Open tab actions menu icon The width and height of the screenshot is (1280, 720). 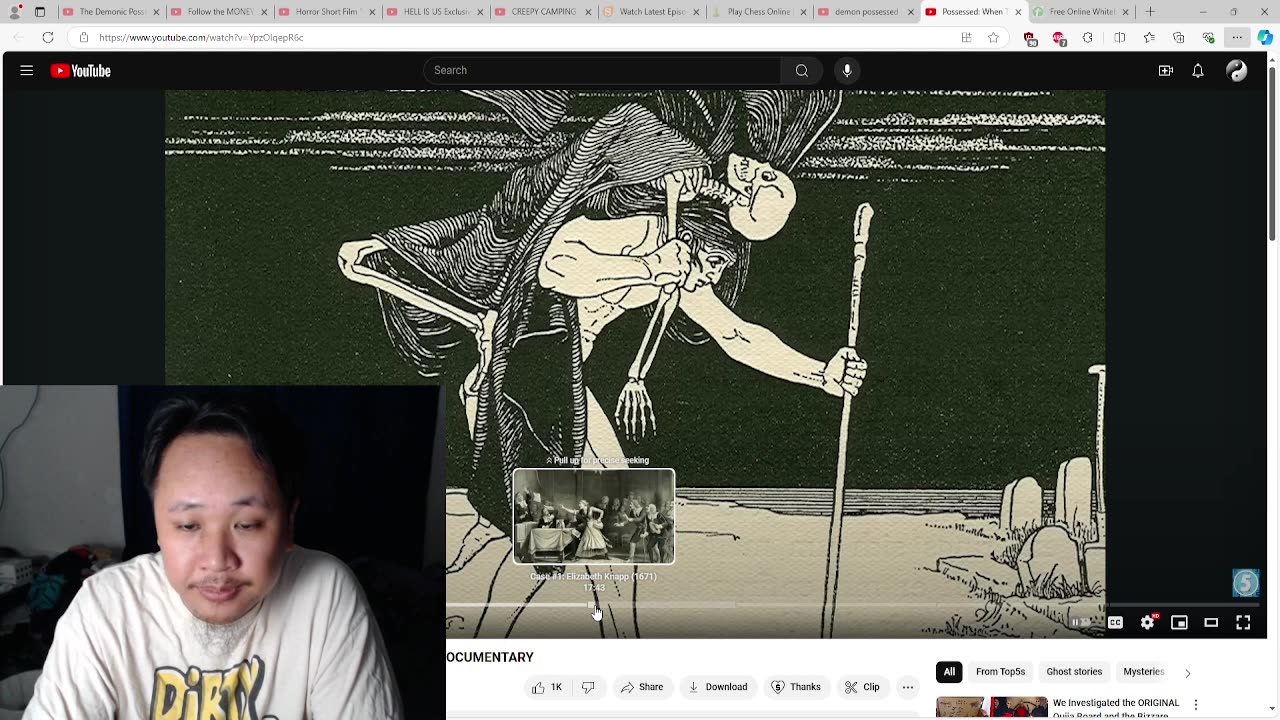39,12
